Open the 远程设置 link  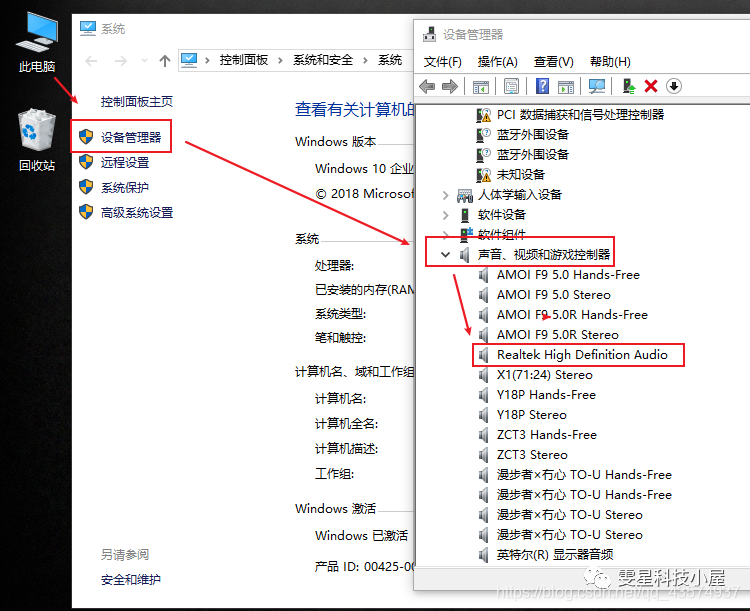[125, 163]
